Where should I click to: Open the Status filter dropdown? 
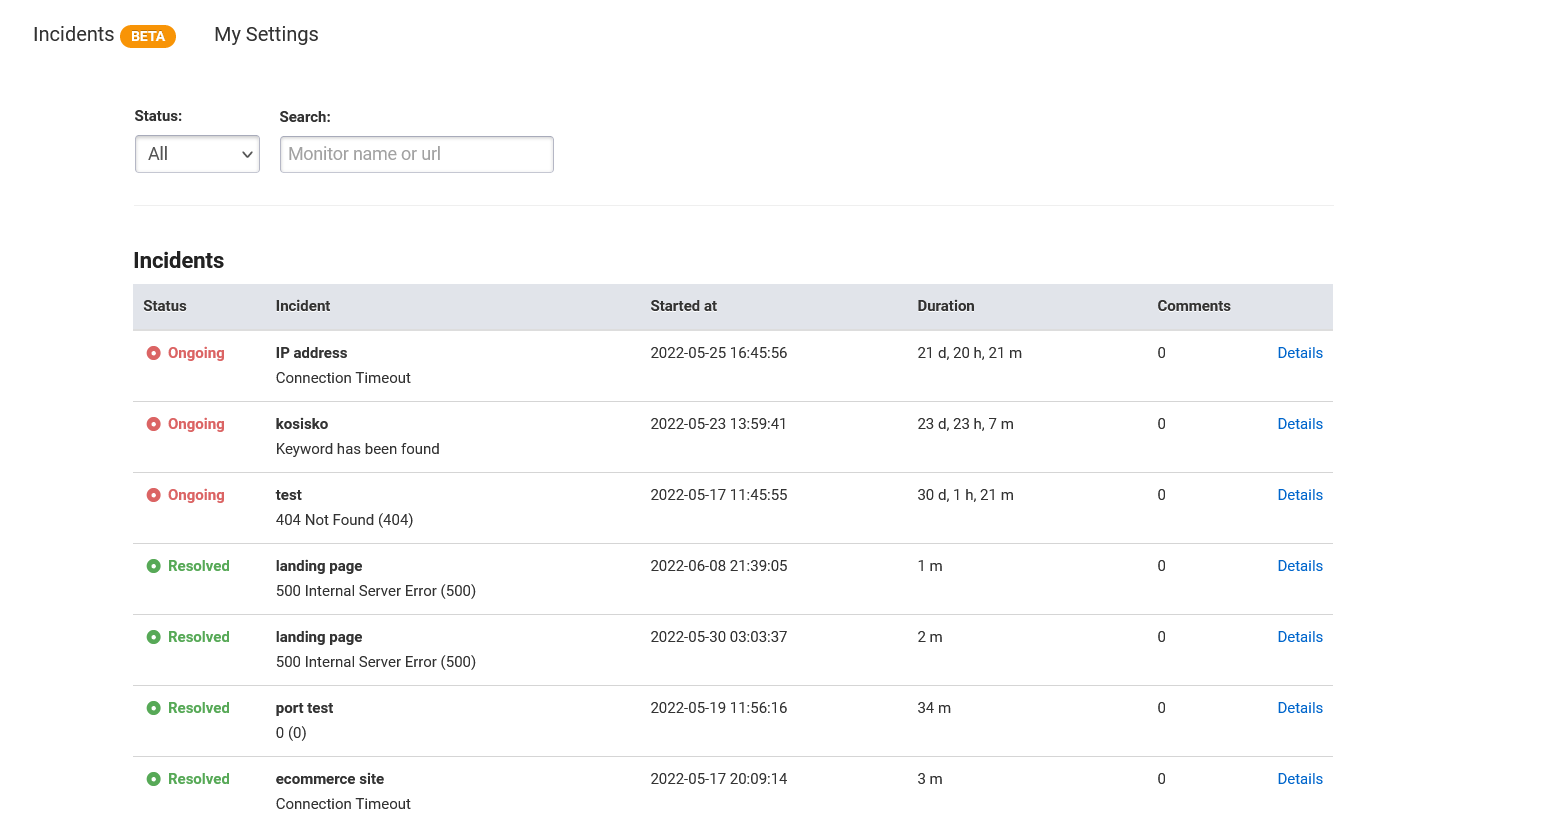tap(197, 154)
